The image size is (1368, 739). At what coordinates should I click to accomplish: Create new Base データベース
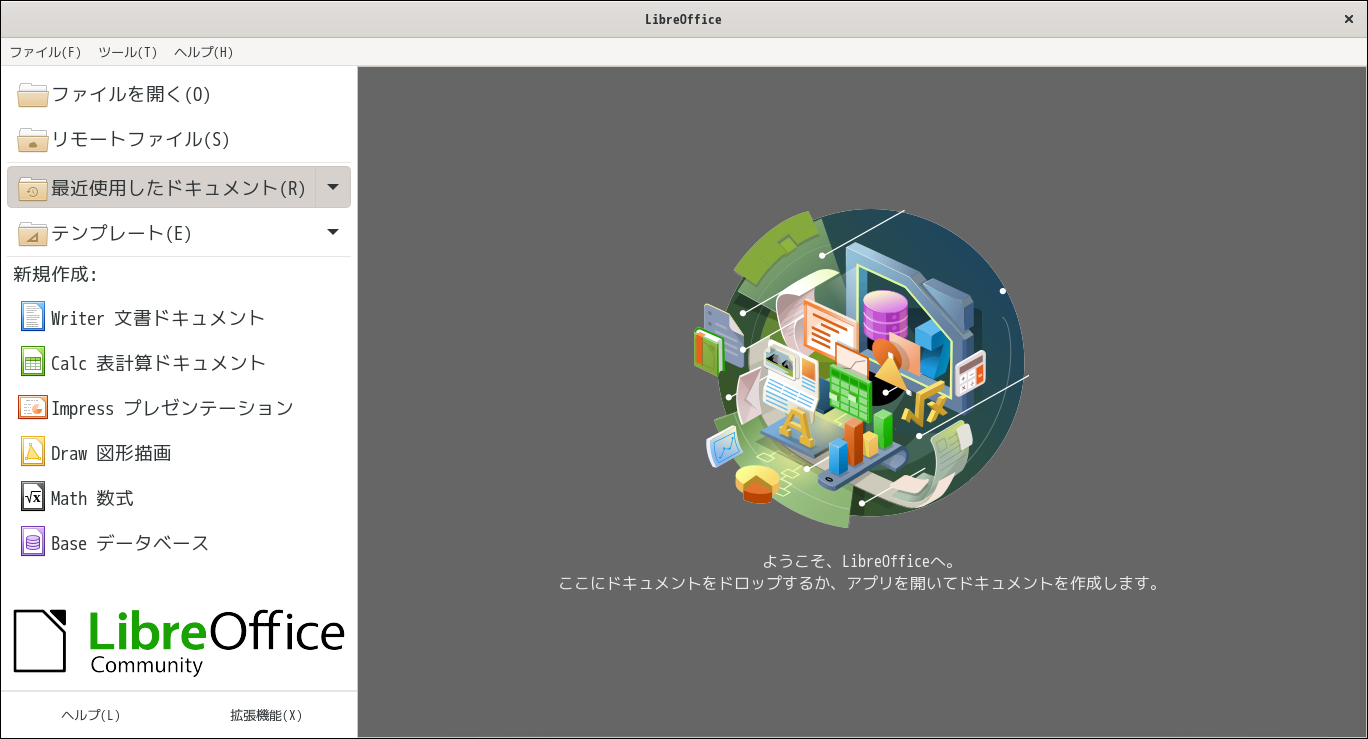pos(179,542)
